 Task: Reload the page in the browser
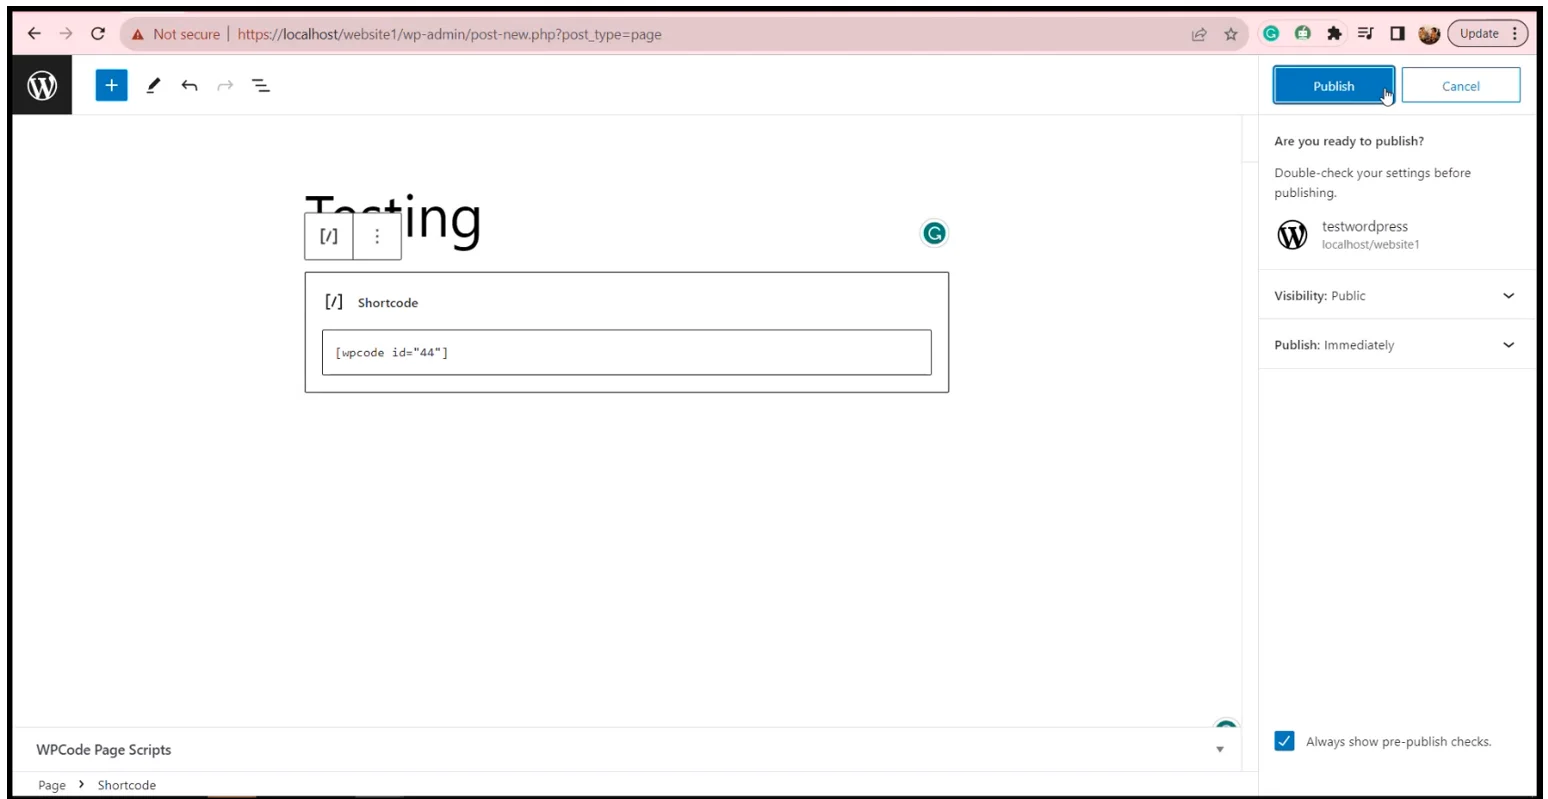point(98,34)
